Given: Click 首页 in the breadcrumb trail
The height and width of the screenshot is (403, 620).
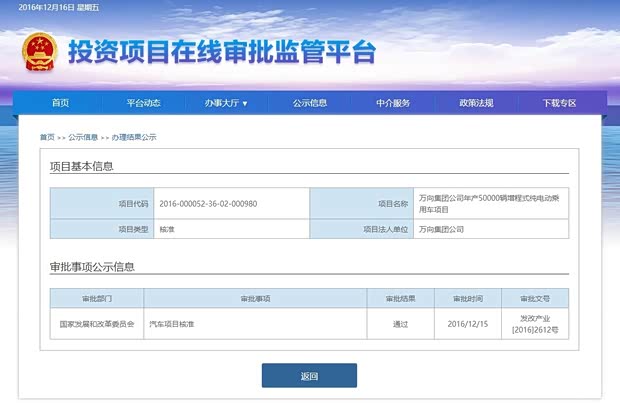Looking at the screenshot, I should point(47,137).
